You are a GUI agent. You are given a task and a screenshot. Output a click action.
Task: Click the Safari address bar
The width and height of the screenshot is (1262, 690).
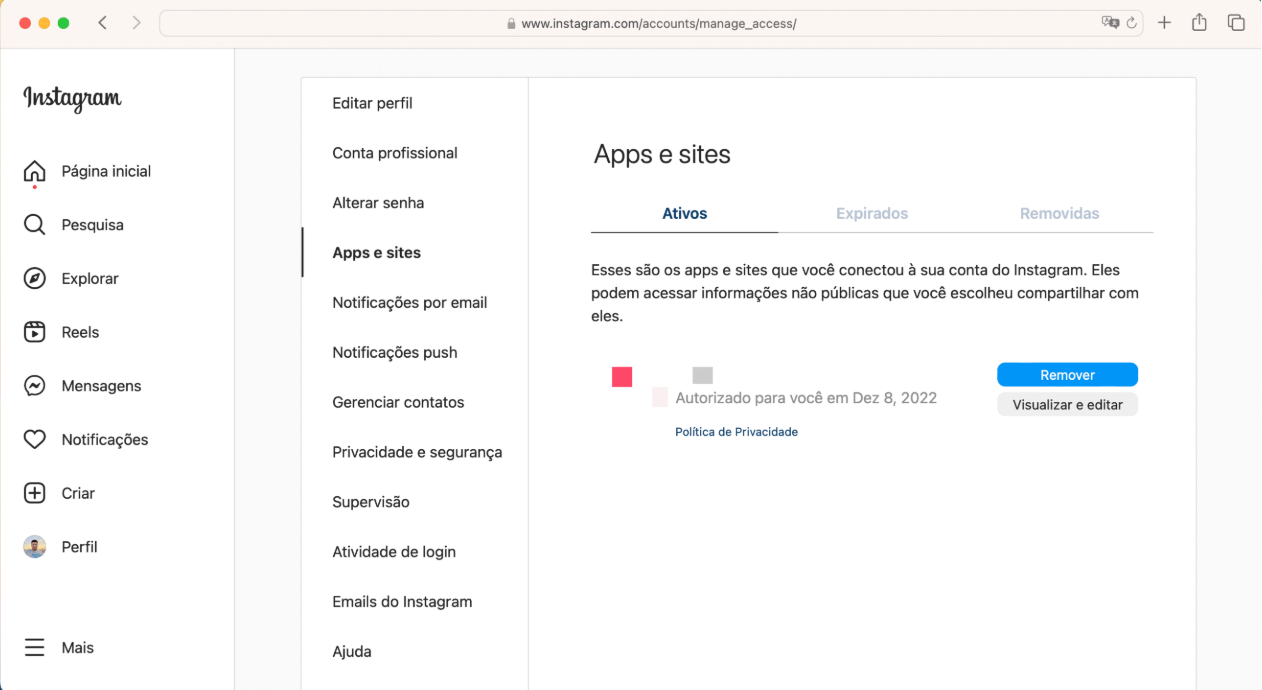[x=652, y=23]
